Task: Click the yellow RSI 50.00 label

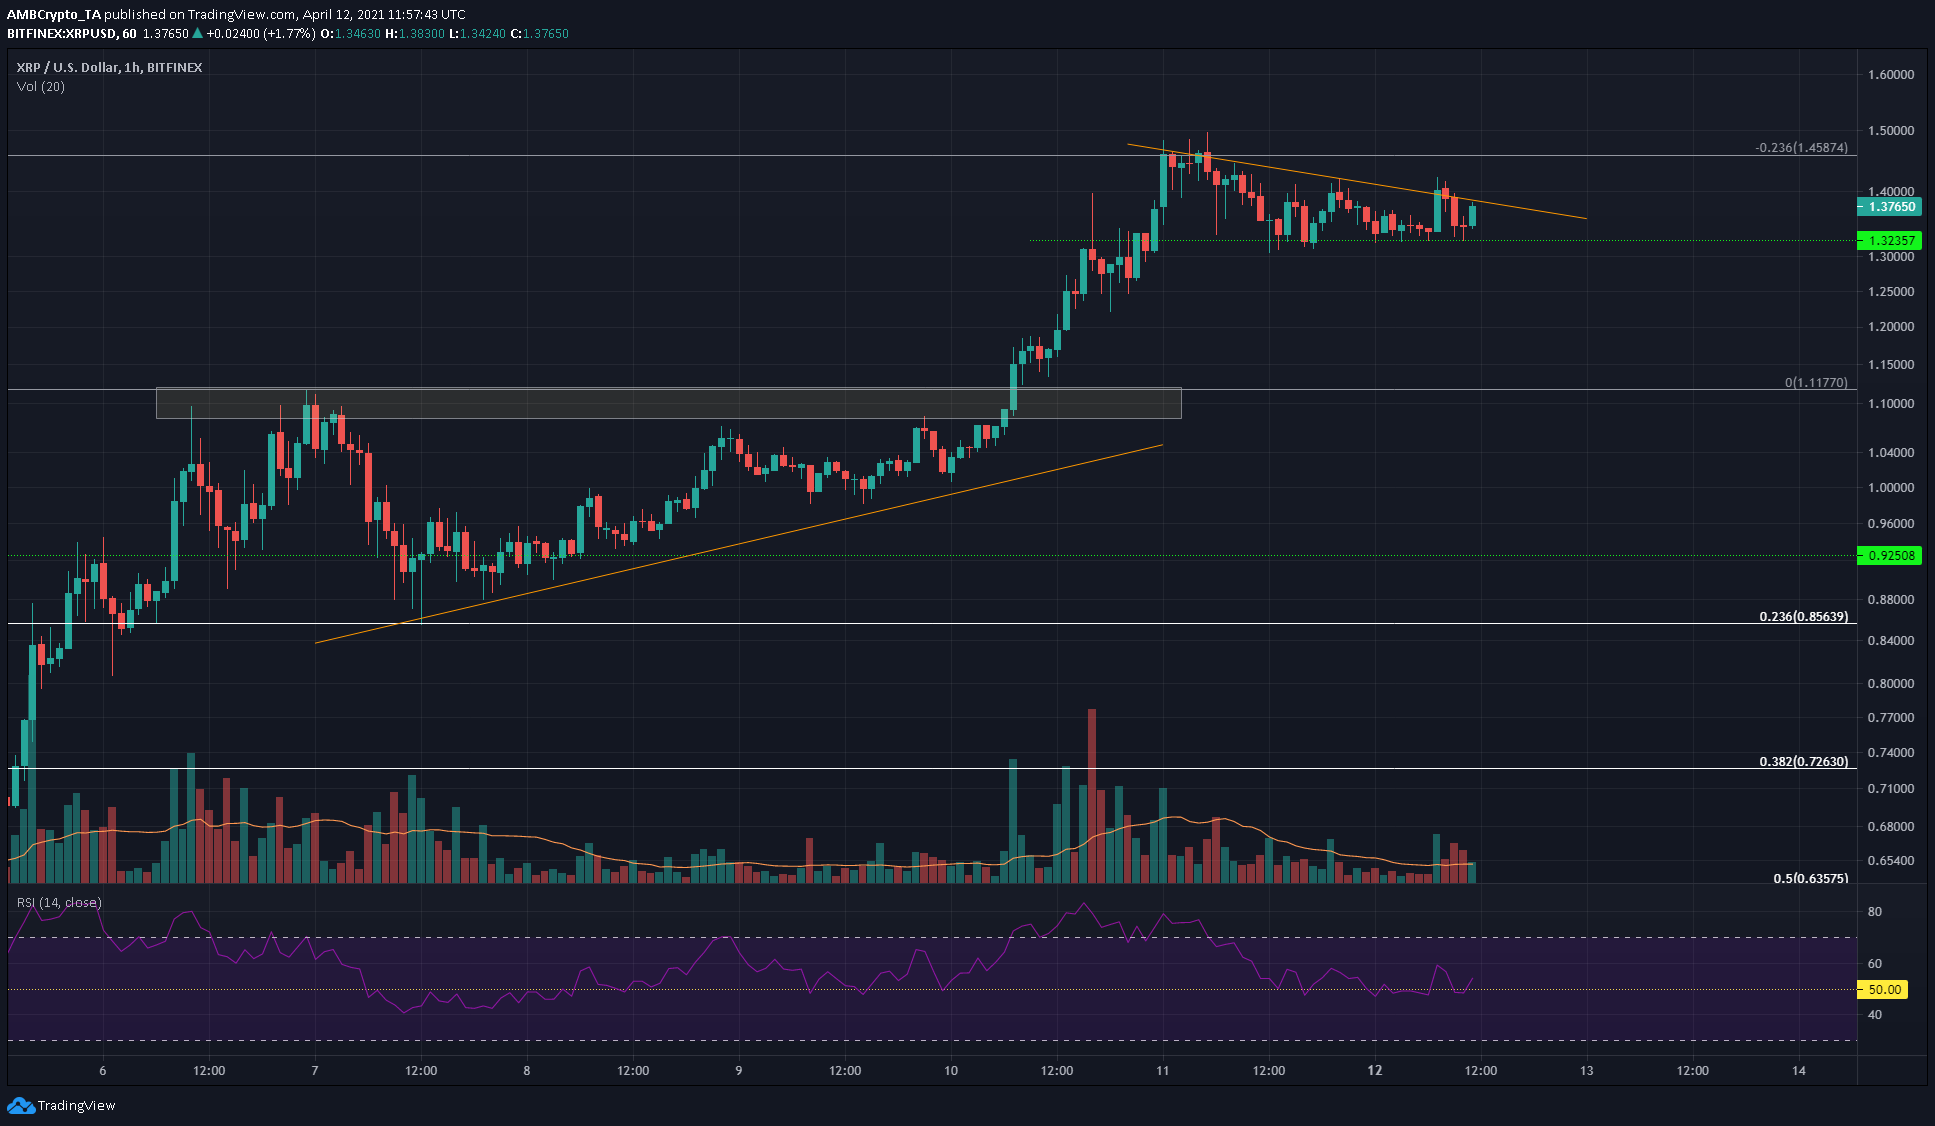Action: click(x=1882, y=989)
